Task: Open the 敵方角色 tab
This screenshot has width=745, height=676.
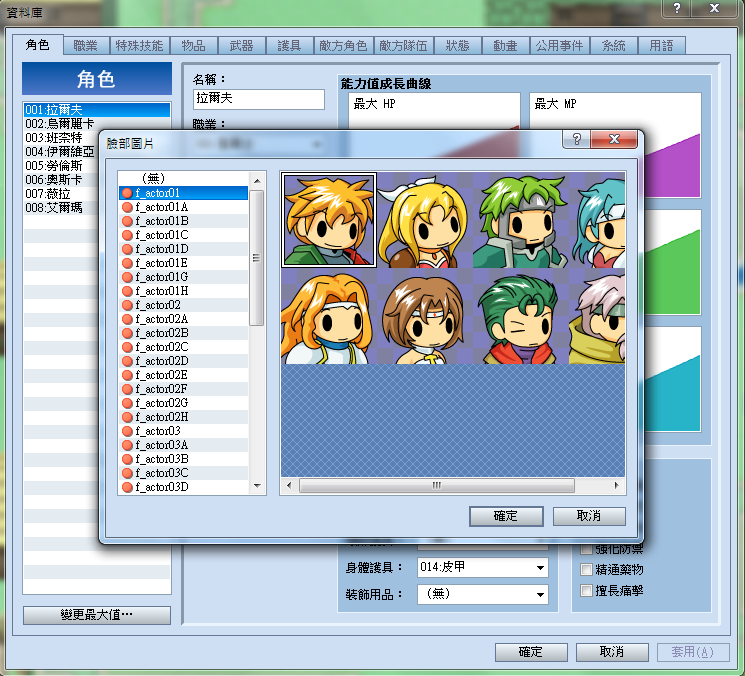Action: (343, 46)
